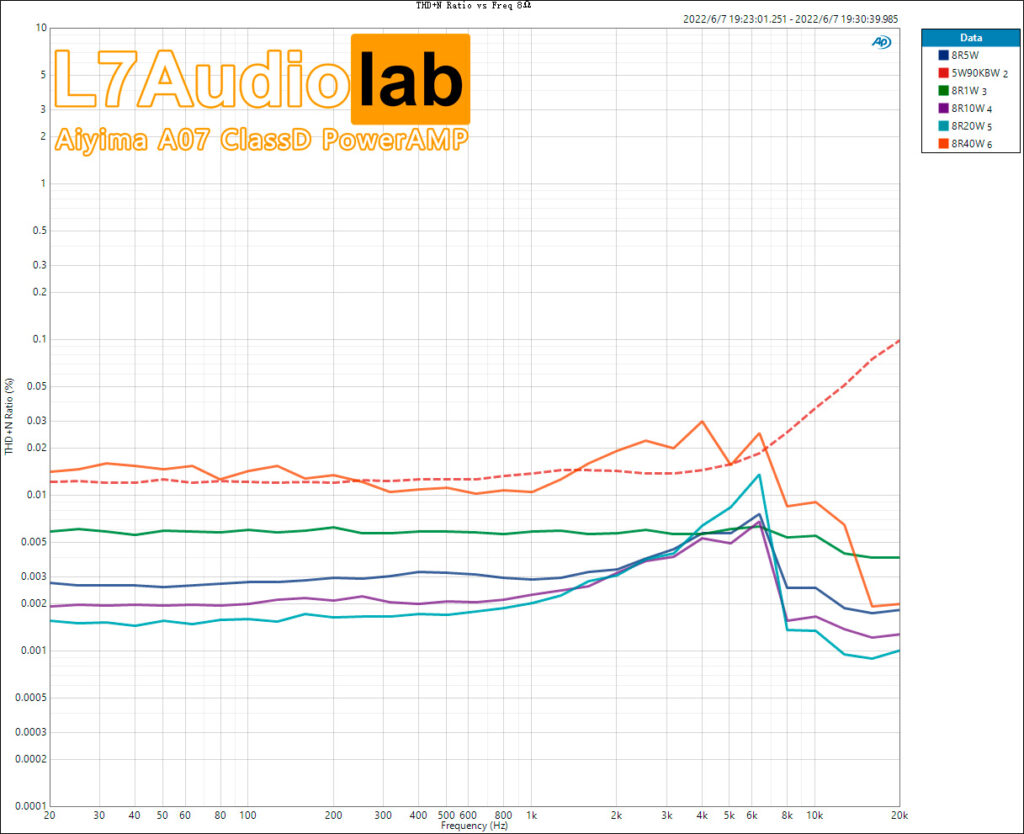Open the 8R20W legend entry
Image resolution: width=1024 pixels, height=834 pixels.
966,124
